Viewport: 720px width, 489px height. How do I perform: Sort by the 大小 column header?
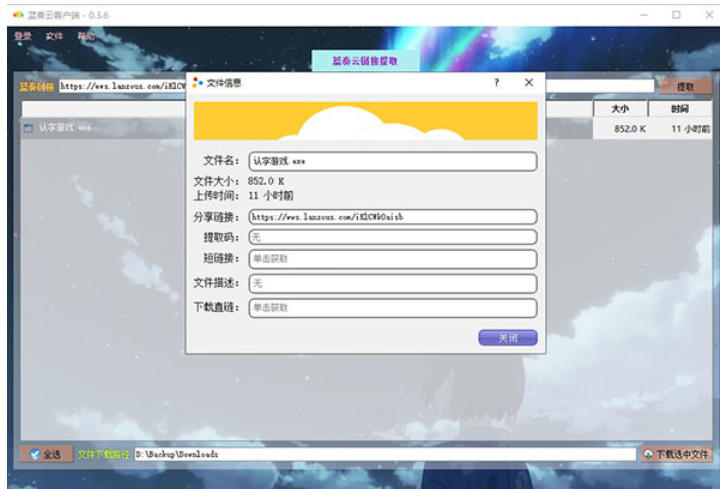[619, 109]
